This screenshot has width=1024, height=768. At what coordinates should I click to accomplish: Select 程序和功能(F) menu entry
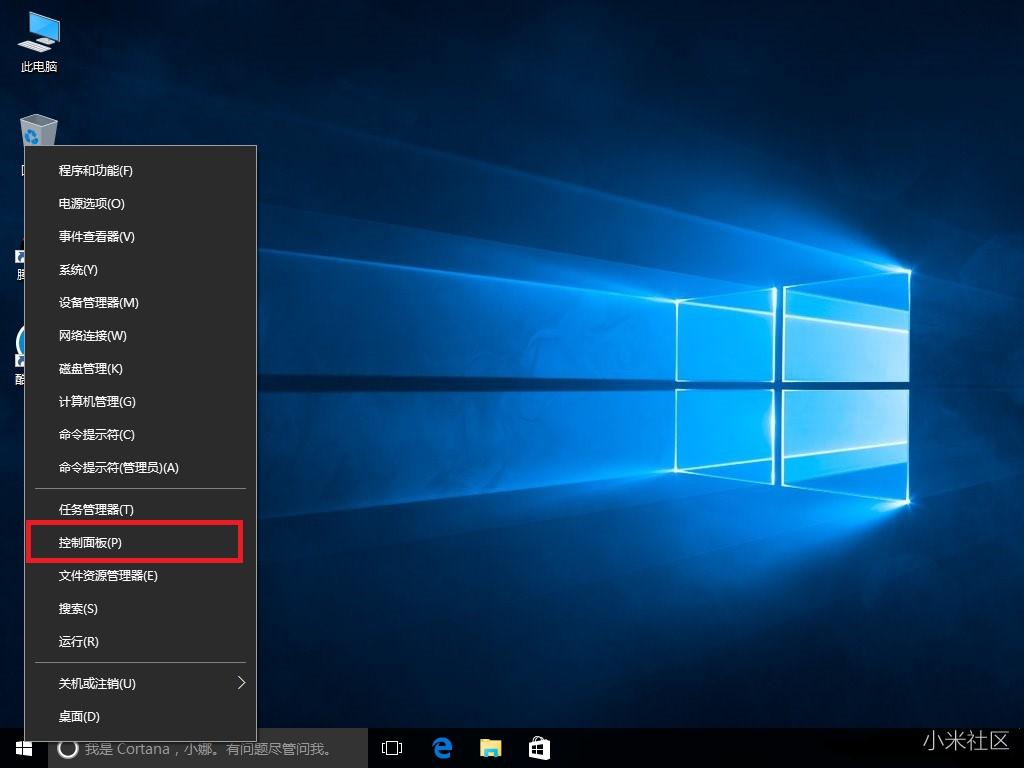[96, 171]
